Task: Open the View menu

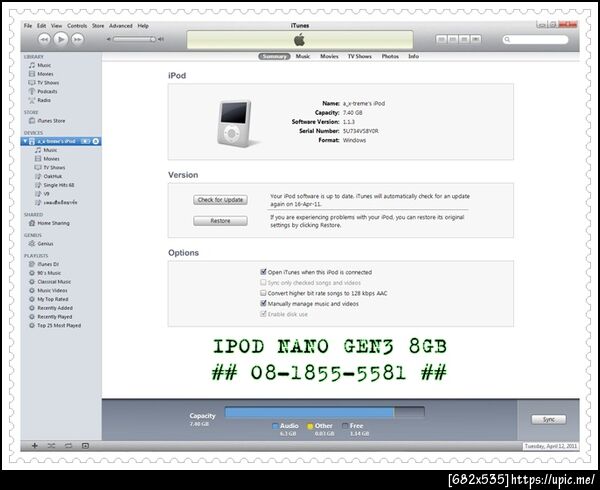Action: [56, 26]
